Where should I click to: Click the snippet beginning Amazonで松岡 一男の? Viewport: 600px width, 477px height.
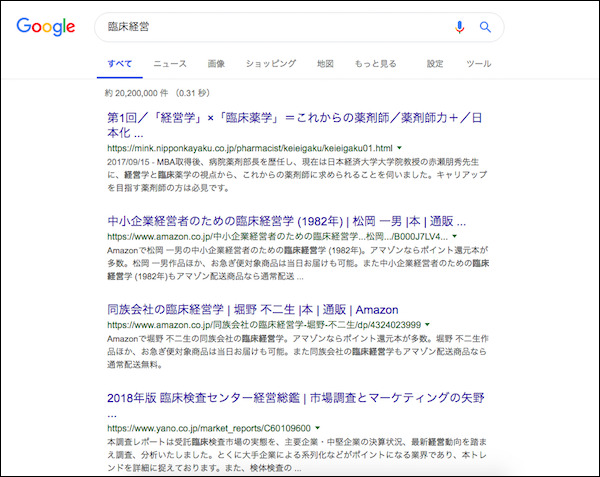298,263
